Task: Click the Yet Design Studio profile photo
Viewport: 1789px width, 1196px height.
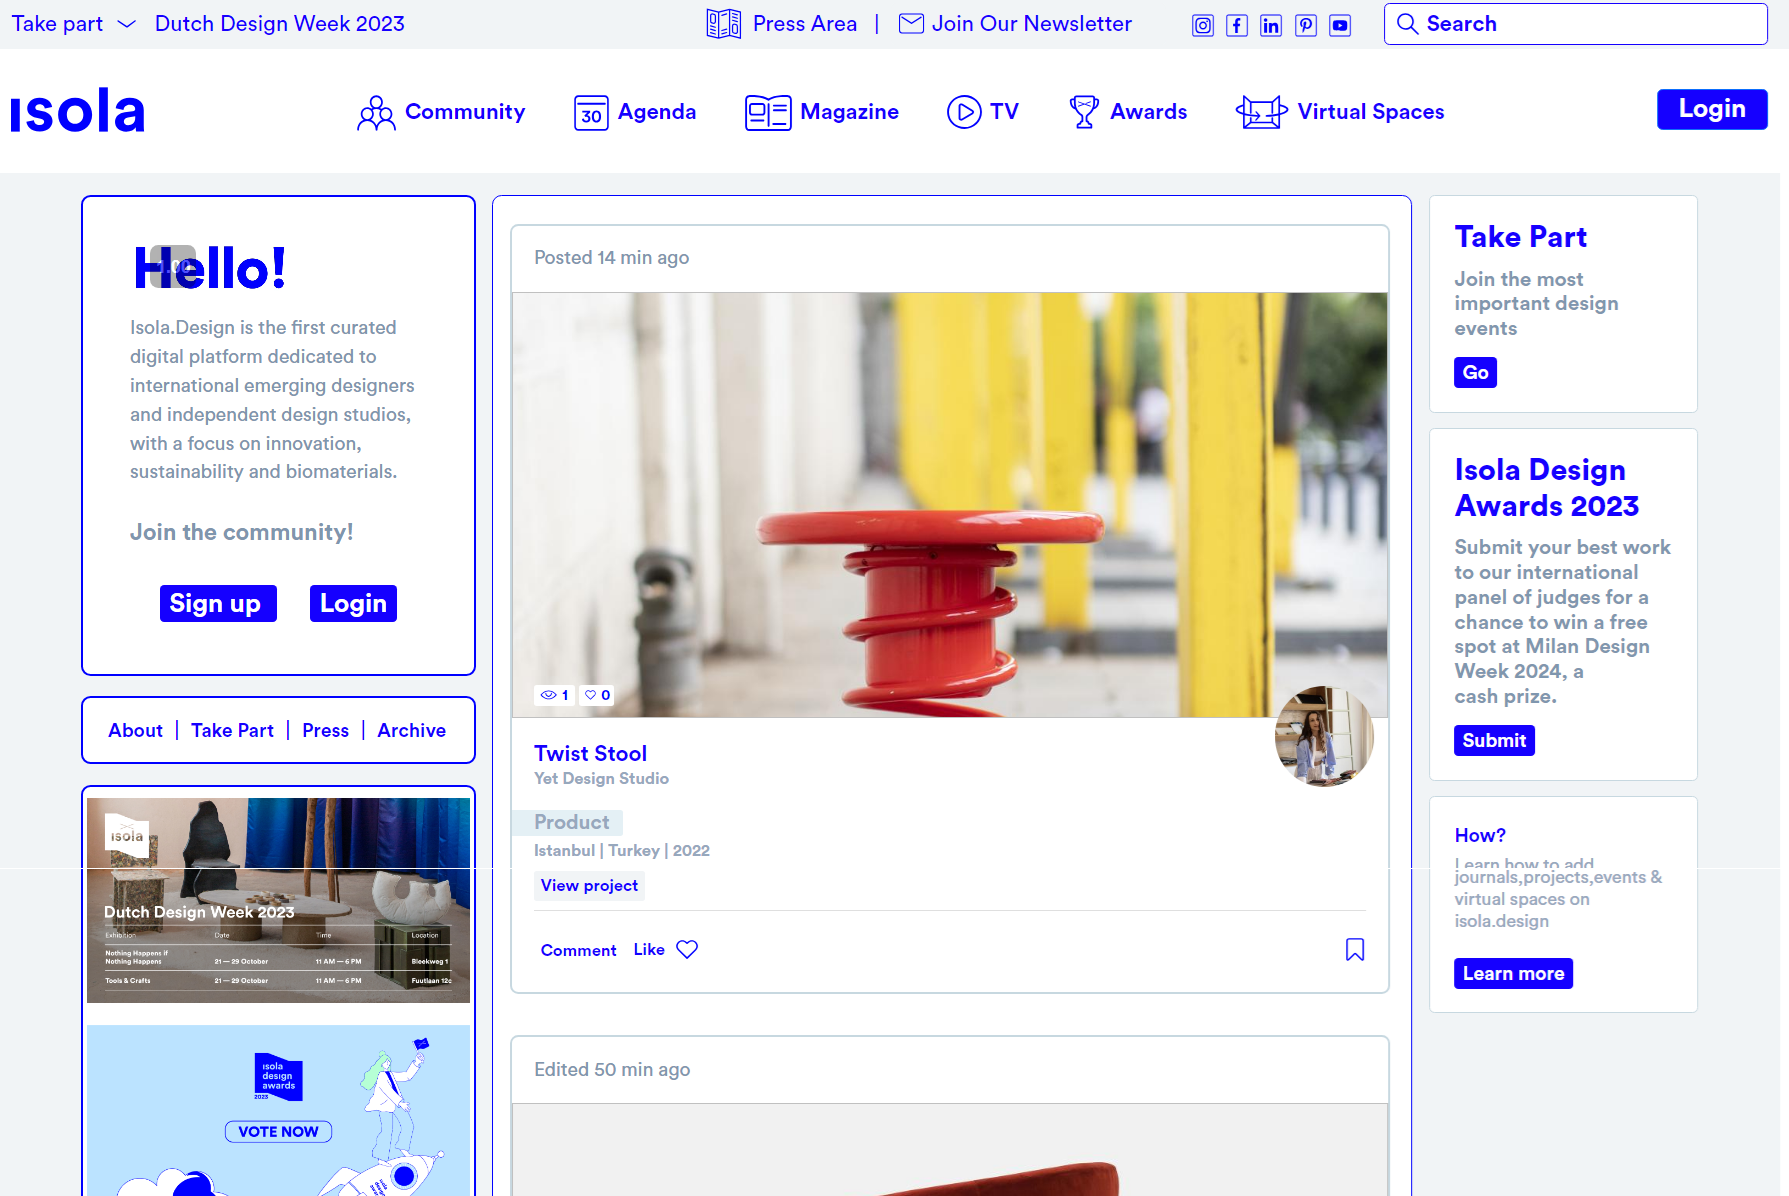Action: [x=1323, y=735]
